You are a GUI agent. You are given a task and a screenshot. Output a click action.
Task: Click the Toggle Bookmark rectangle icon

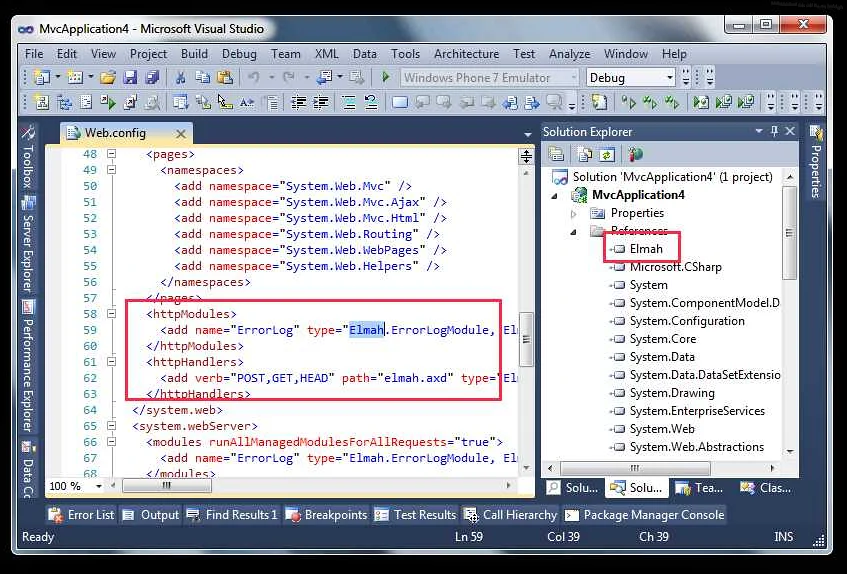tap(400, 102)
